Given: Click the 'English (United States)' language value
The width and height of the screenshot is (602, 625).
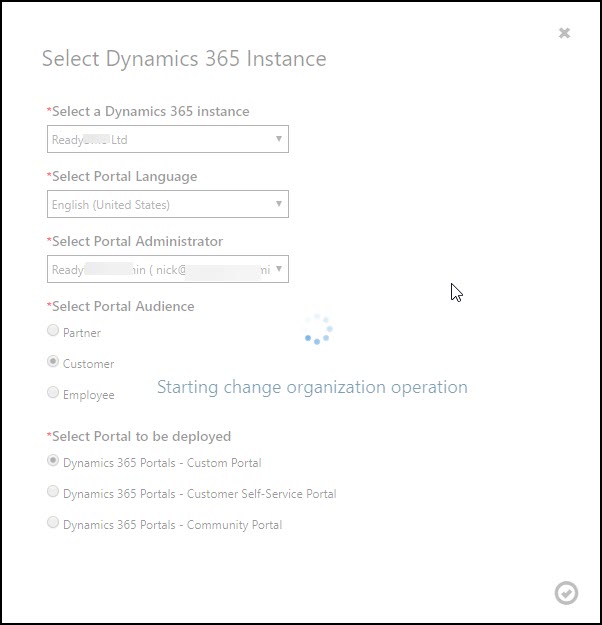Looking at the screenshot, I should pyautogui.click(x=112, y=205).
